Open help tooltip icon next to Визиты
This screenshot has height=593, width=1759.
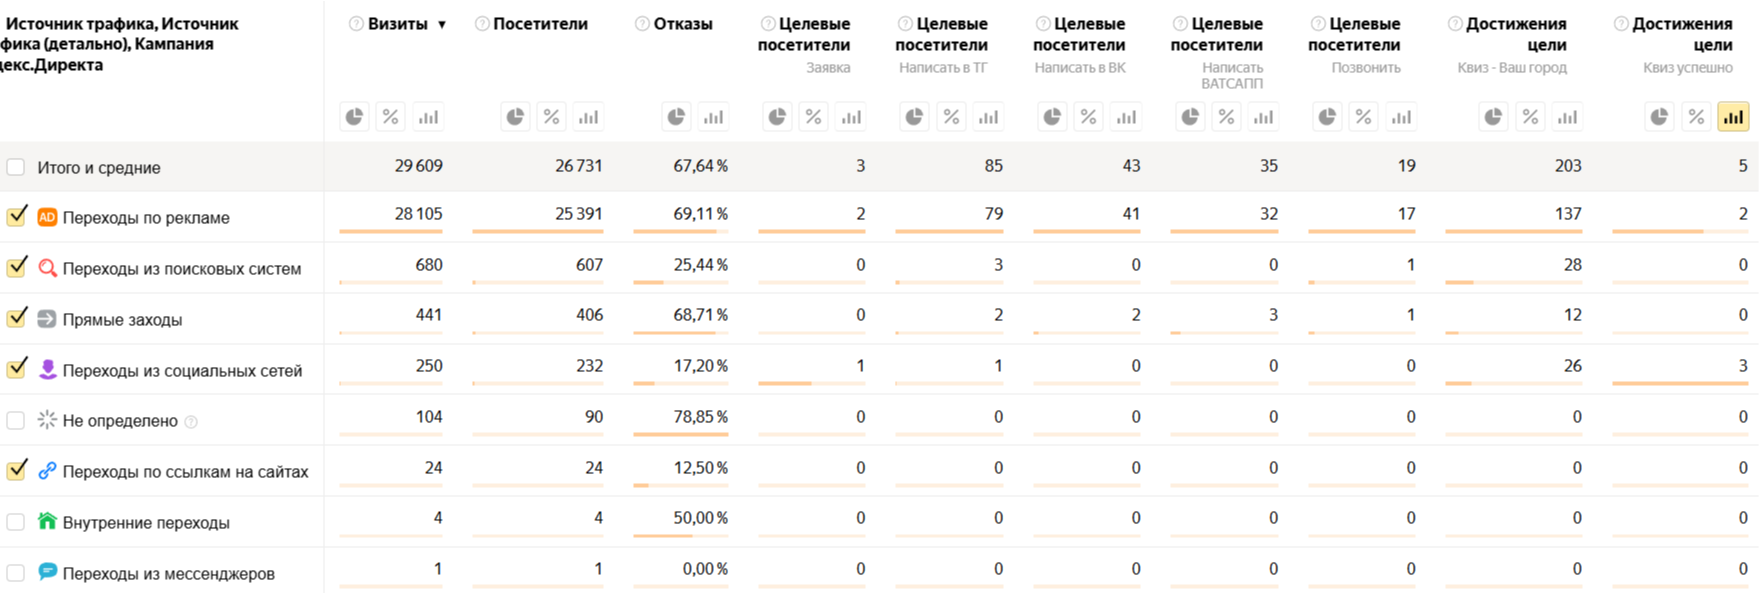(x=356, y=24)
